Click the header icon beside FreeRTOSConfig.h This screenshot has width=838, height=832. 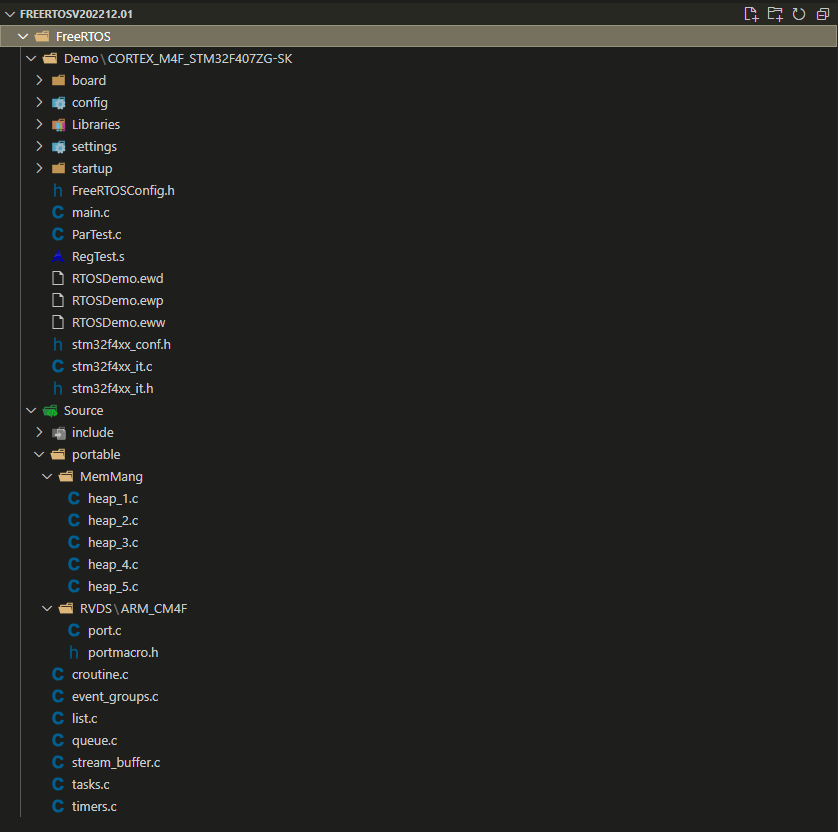point(58,191)
